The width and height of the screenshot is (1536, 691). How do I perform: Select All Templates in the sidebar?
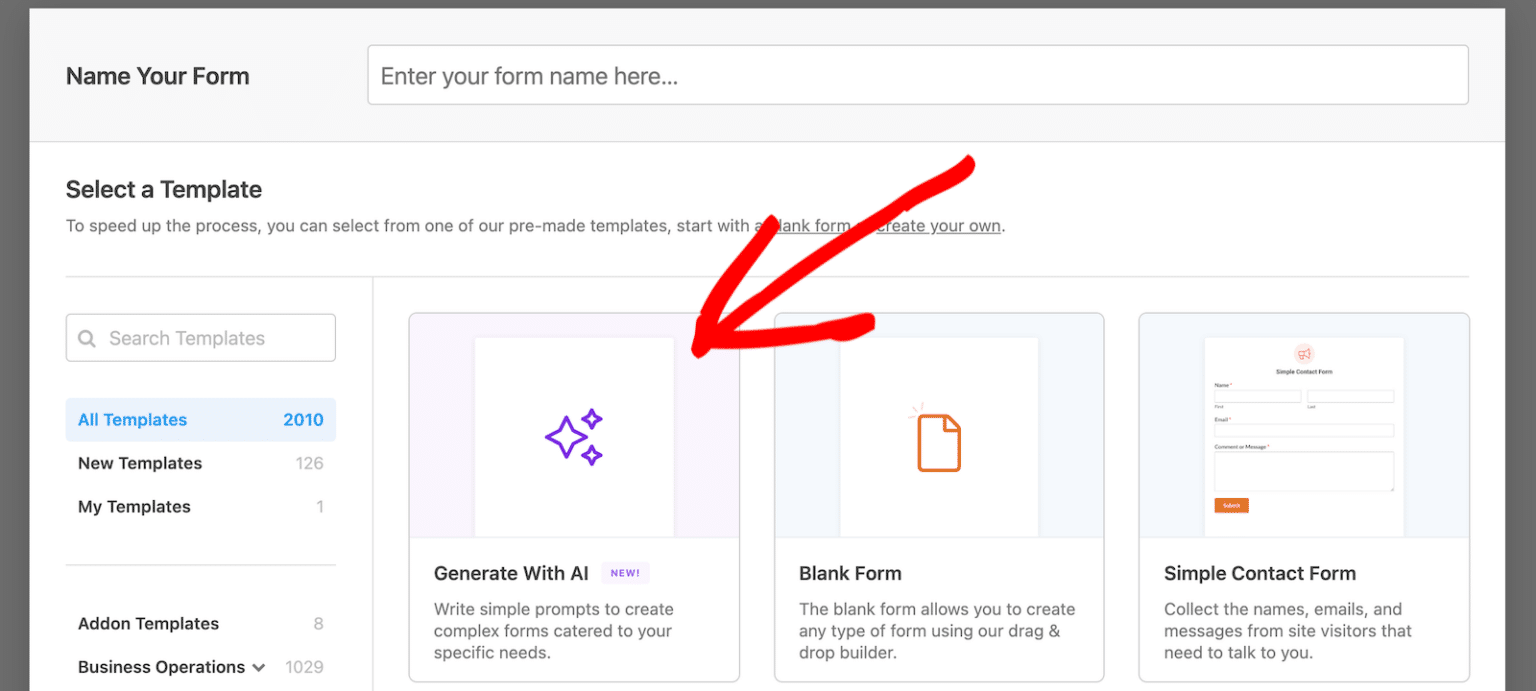click(x=132, y=419)
